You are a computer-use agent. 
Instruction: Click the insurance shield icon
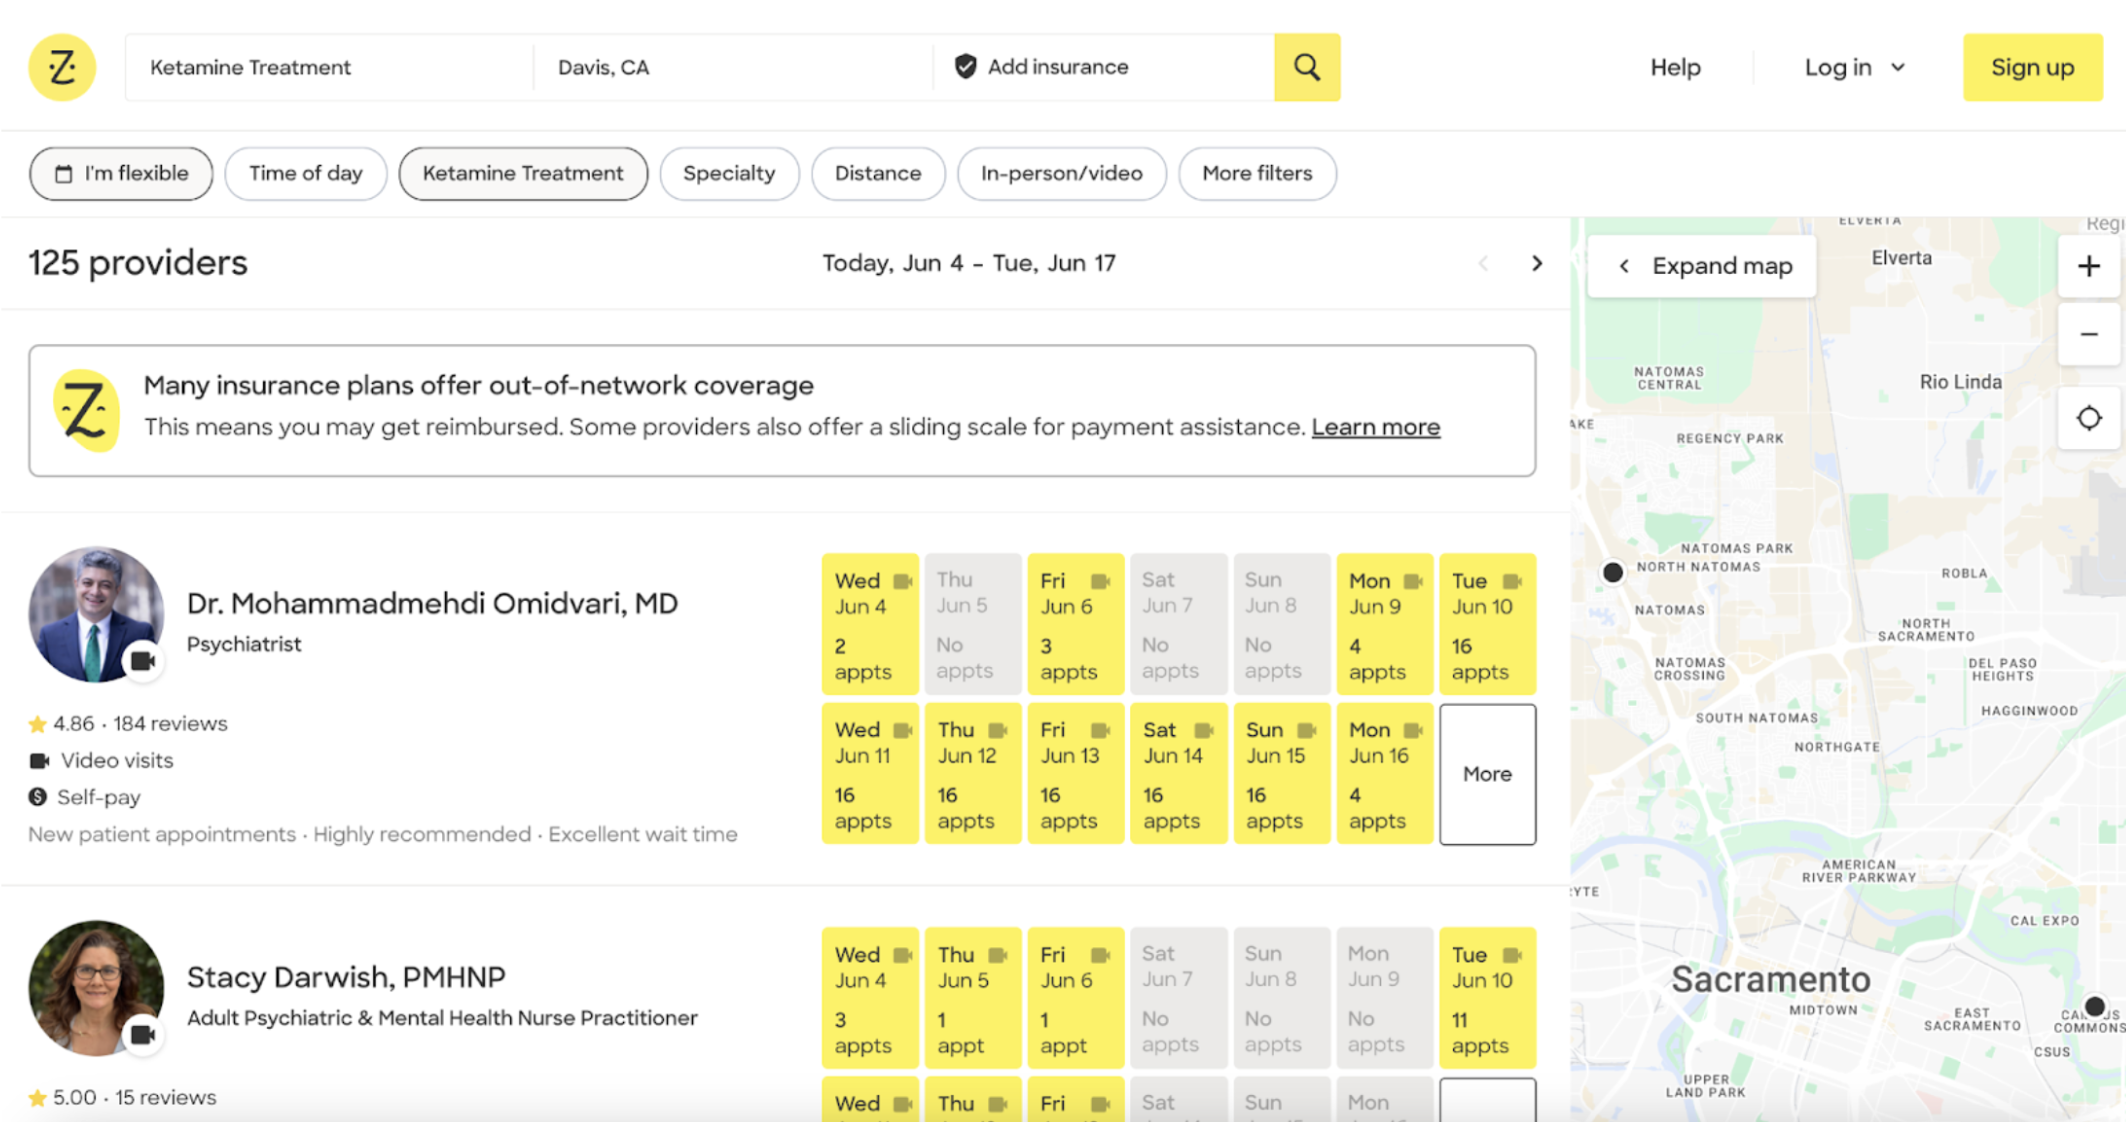click(965, 66)
